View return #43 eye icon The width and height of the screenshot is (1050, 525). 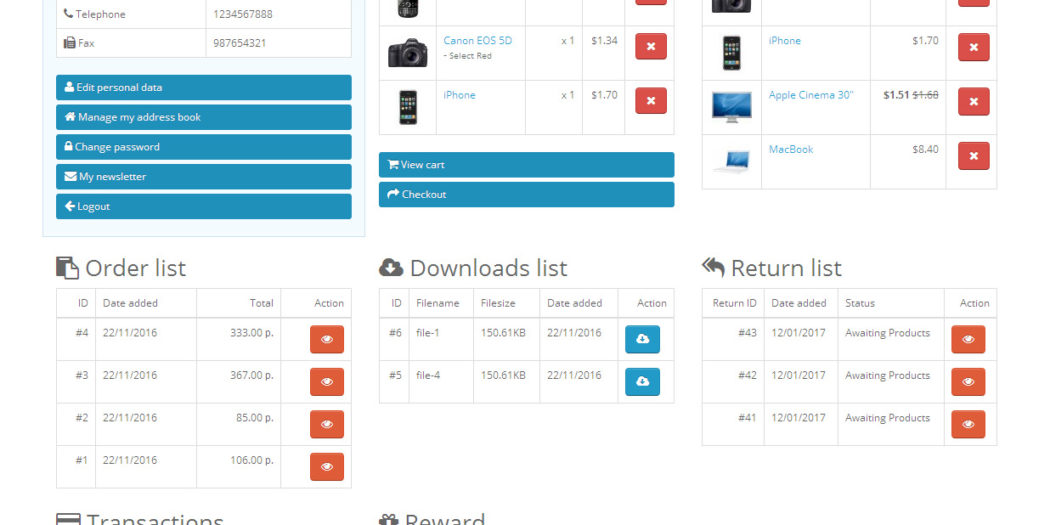tap(967, 340)
